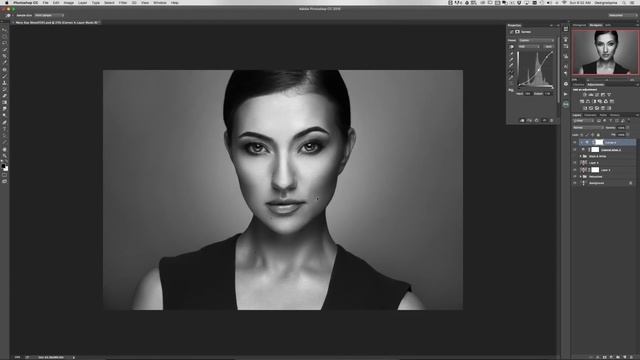Open the layer filter kind dropdown

click(x=584, y=121)
